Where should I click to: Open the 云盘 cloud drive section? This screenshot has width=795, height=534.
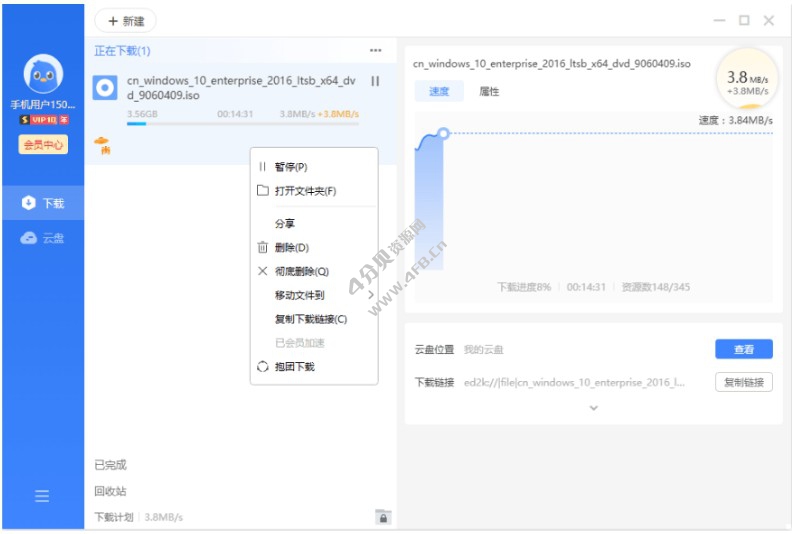(43, 238)
